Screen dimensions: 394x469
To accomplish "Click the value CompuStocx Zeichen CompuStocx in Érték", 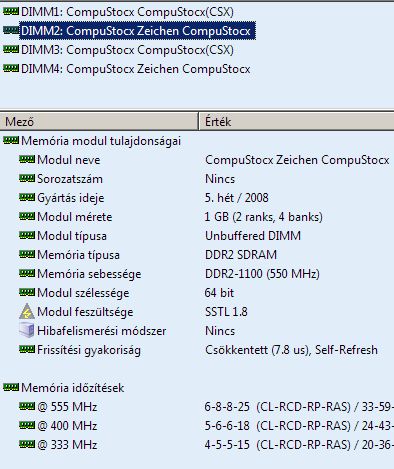I will pos(297,160).
